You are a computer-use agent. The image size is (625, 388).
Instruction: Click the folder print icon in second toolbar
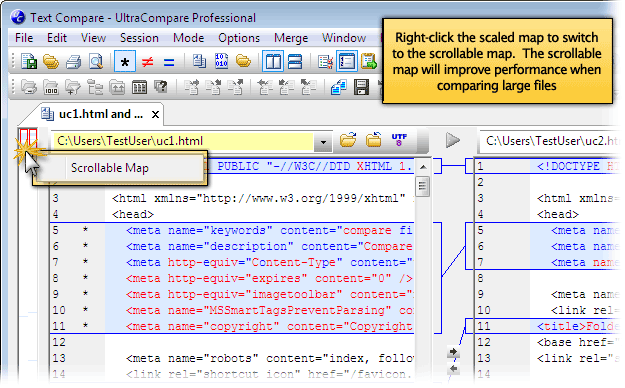[29, 87]
